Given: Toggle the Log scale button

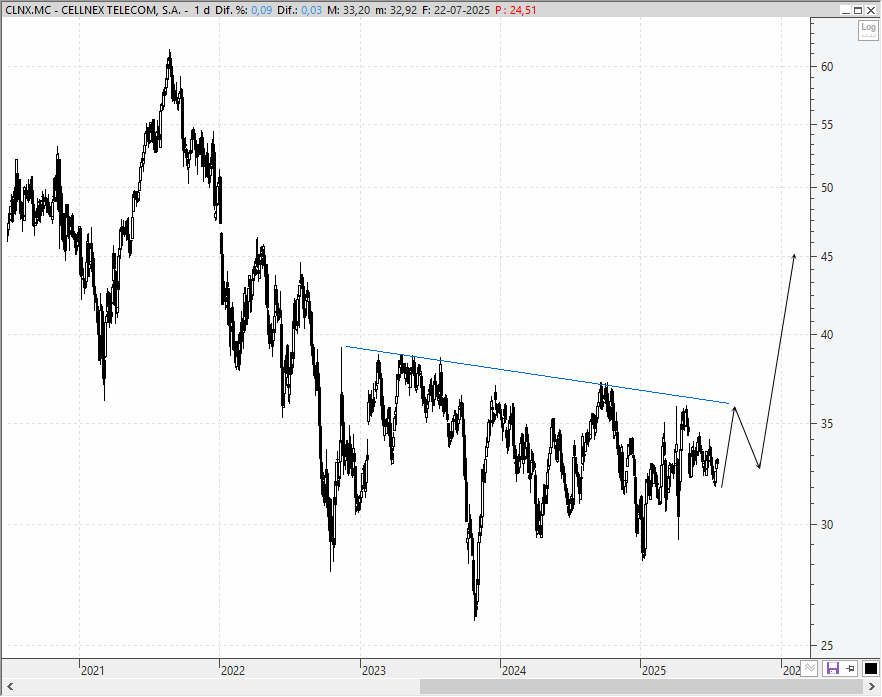Looking at the screenshot, I should (868, 30).
